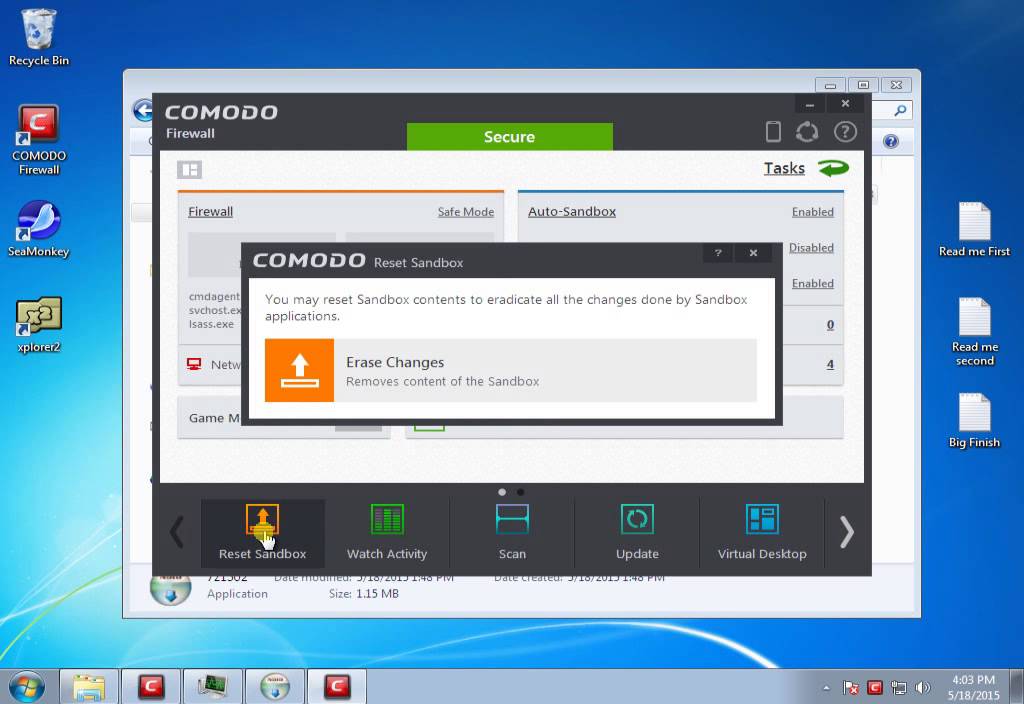
Task: Click the volume speaker tray icon
Action: click(922, 688)
